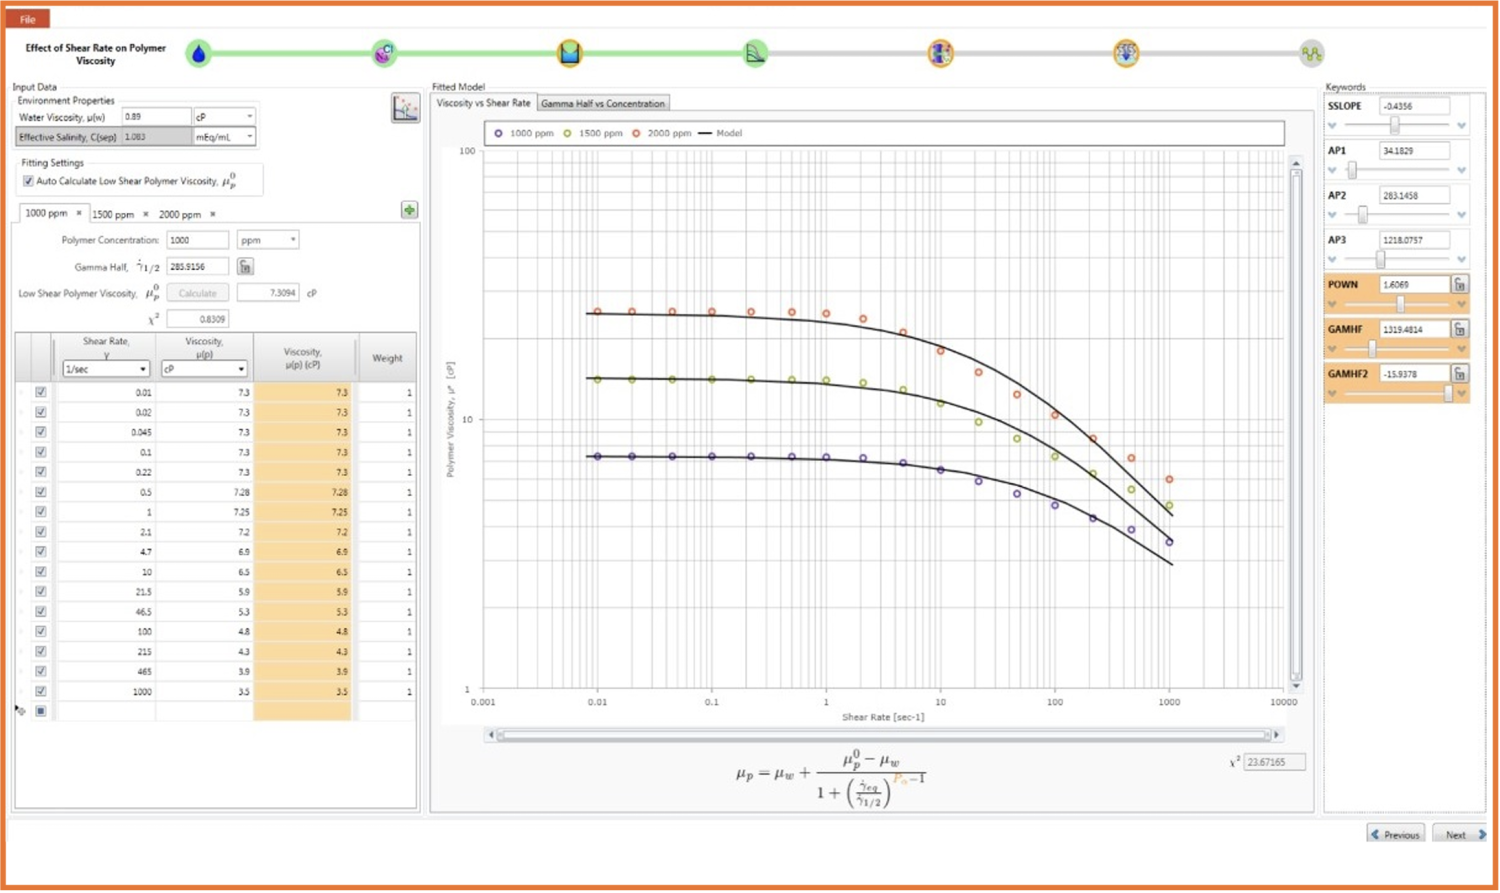Uncheck the row with shear rate 0.01
1500x893 pixels.
point(41,393)
